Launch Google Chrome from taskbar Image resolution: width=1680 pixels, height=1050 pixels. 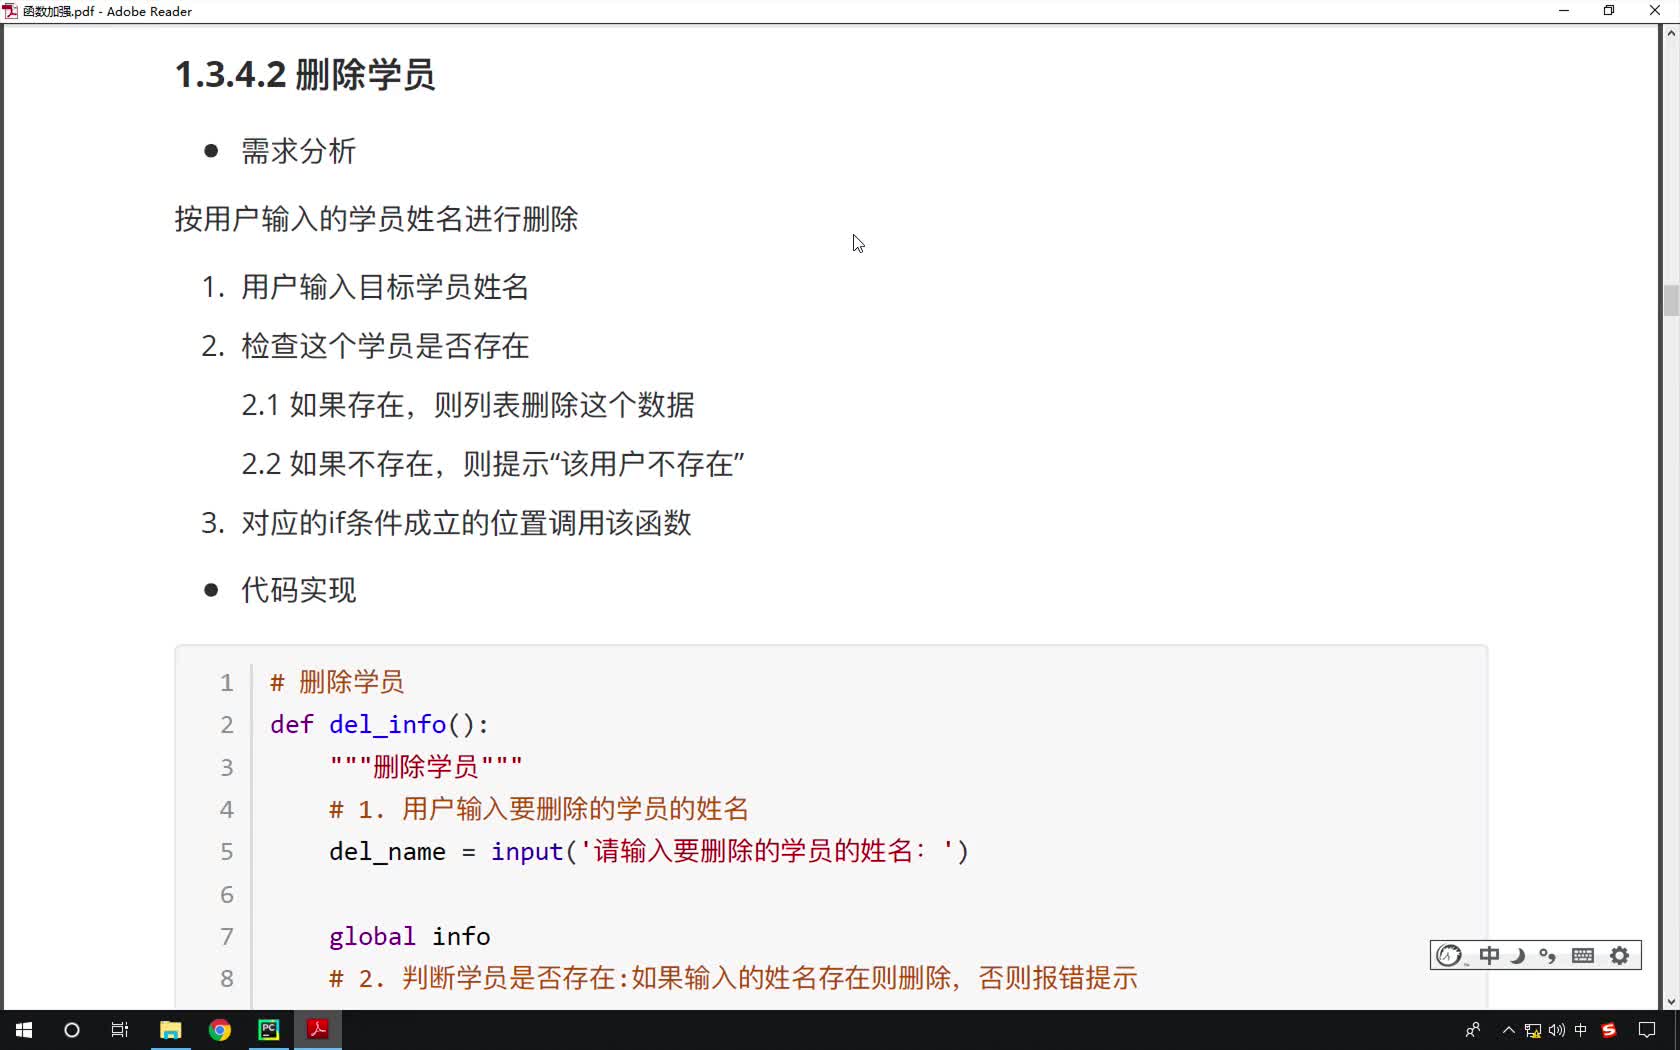pyautogui.click(x=220, y=1030)
